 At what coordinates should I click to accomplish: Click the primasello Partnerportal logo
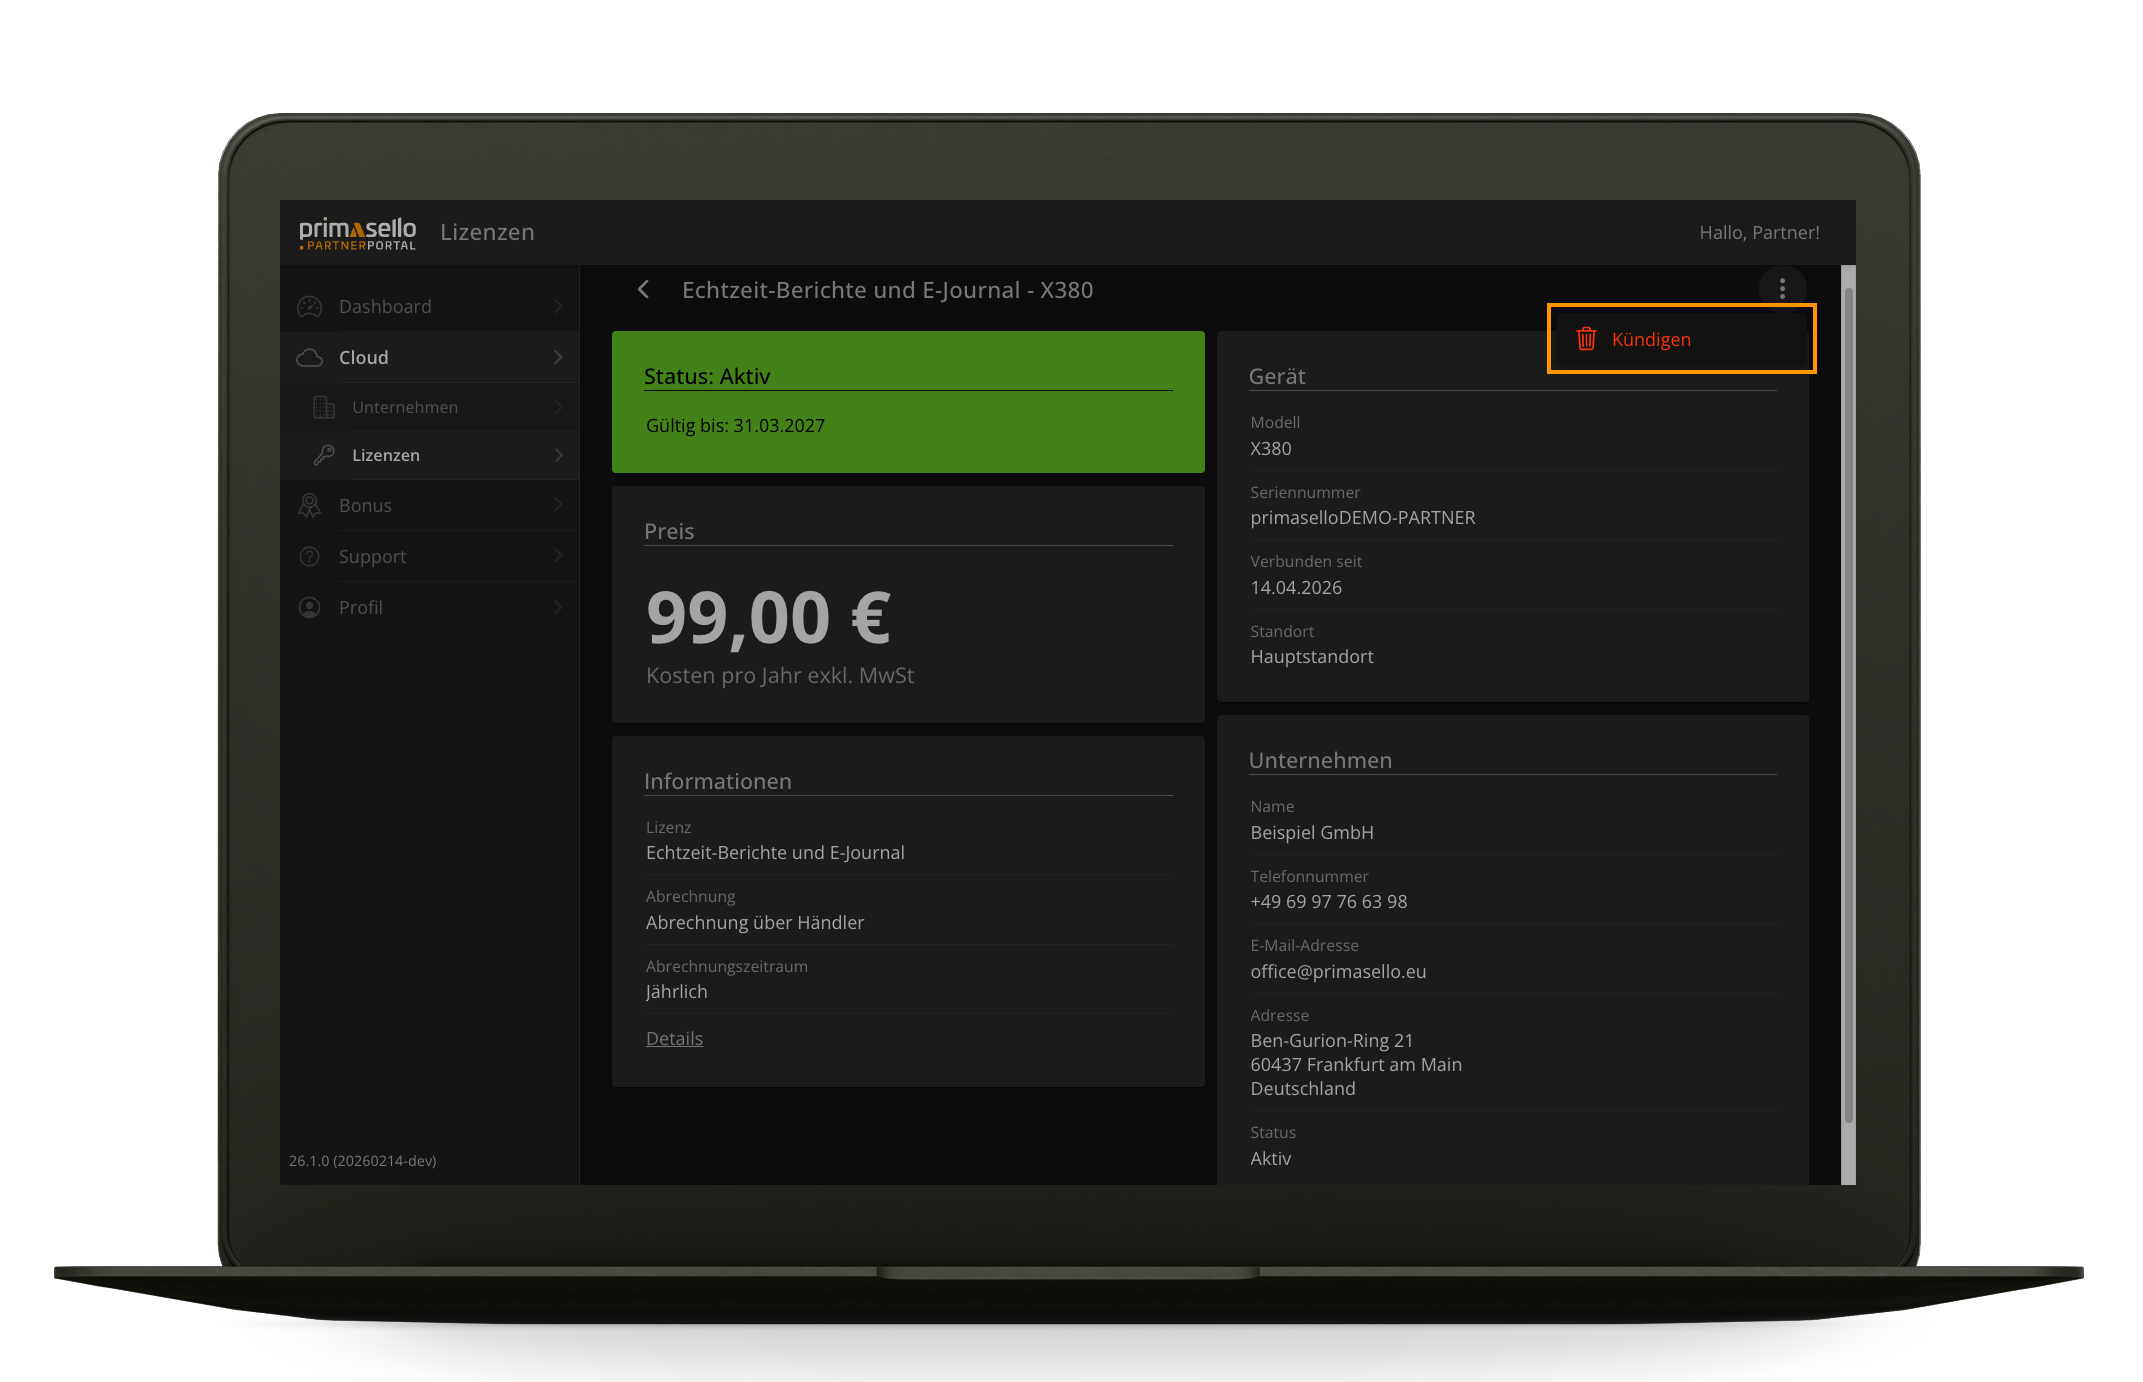357,231
